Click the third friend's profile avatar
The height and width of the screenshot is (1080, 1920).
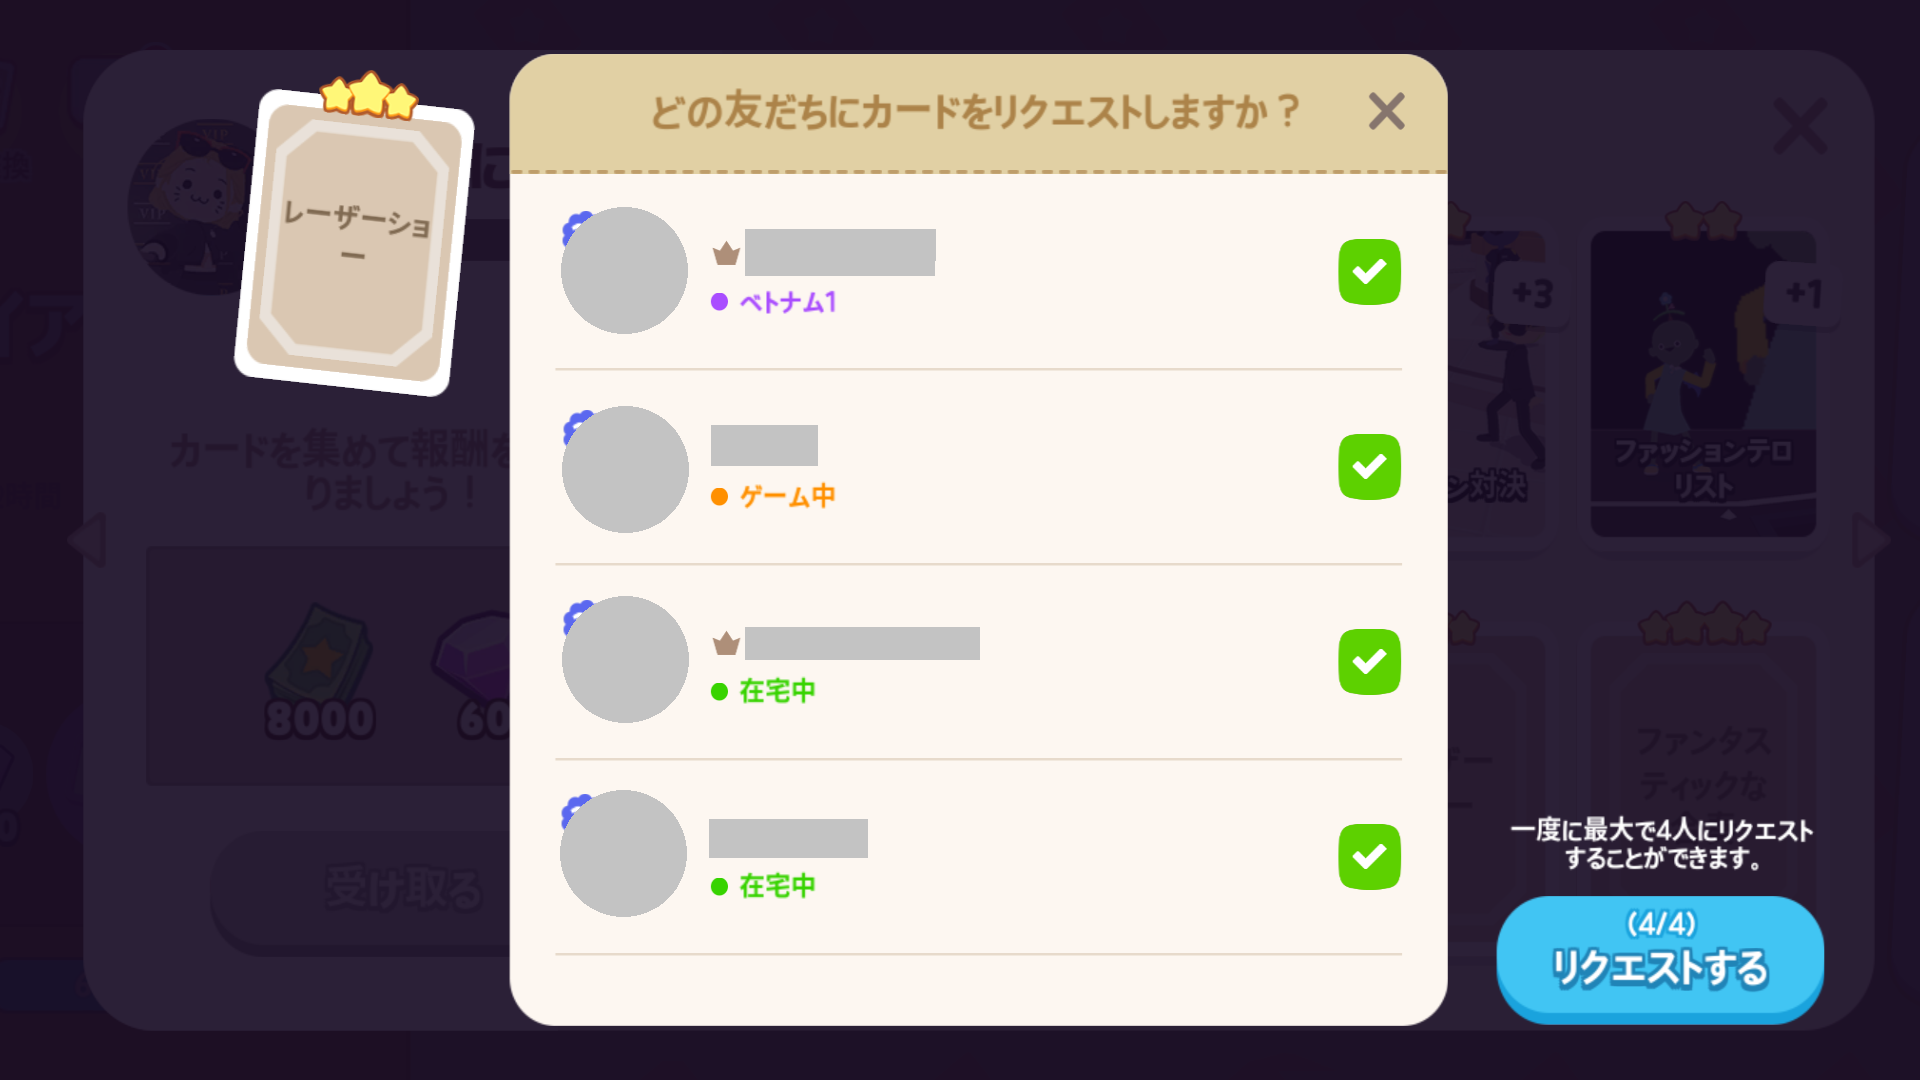624,659
